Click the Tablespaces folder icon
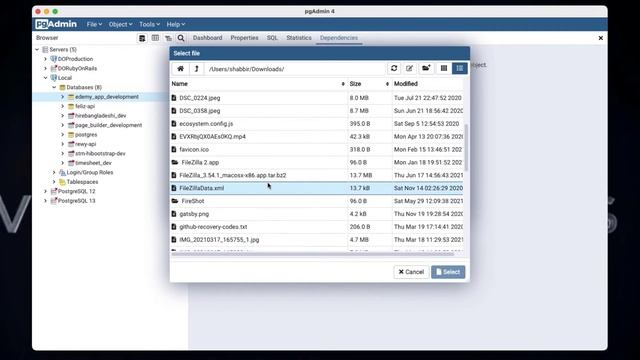The image size is (640, 360). coord(62,182)
